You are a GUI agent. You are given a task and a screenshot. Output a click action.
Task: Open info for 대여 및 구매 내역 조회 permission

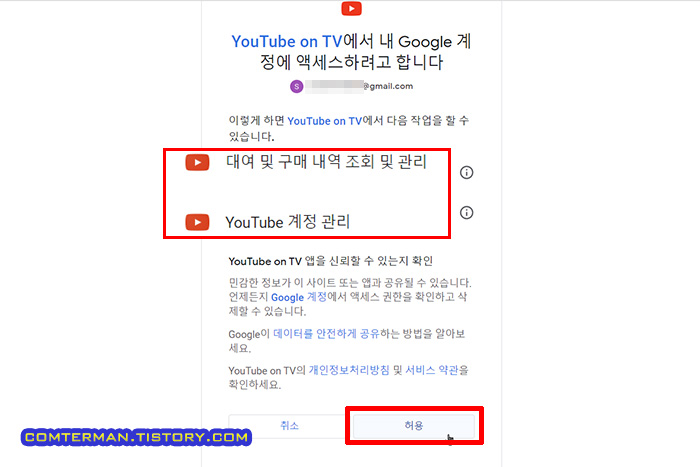click(467, 172)
